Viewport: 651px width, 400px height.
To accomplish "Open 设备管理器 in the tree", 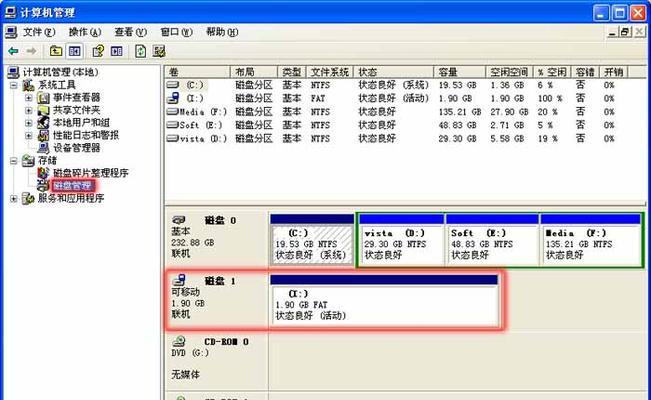I will [x=76, y=147].
